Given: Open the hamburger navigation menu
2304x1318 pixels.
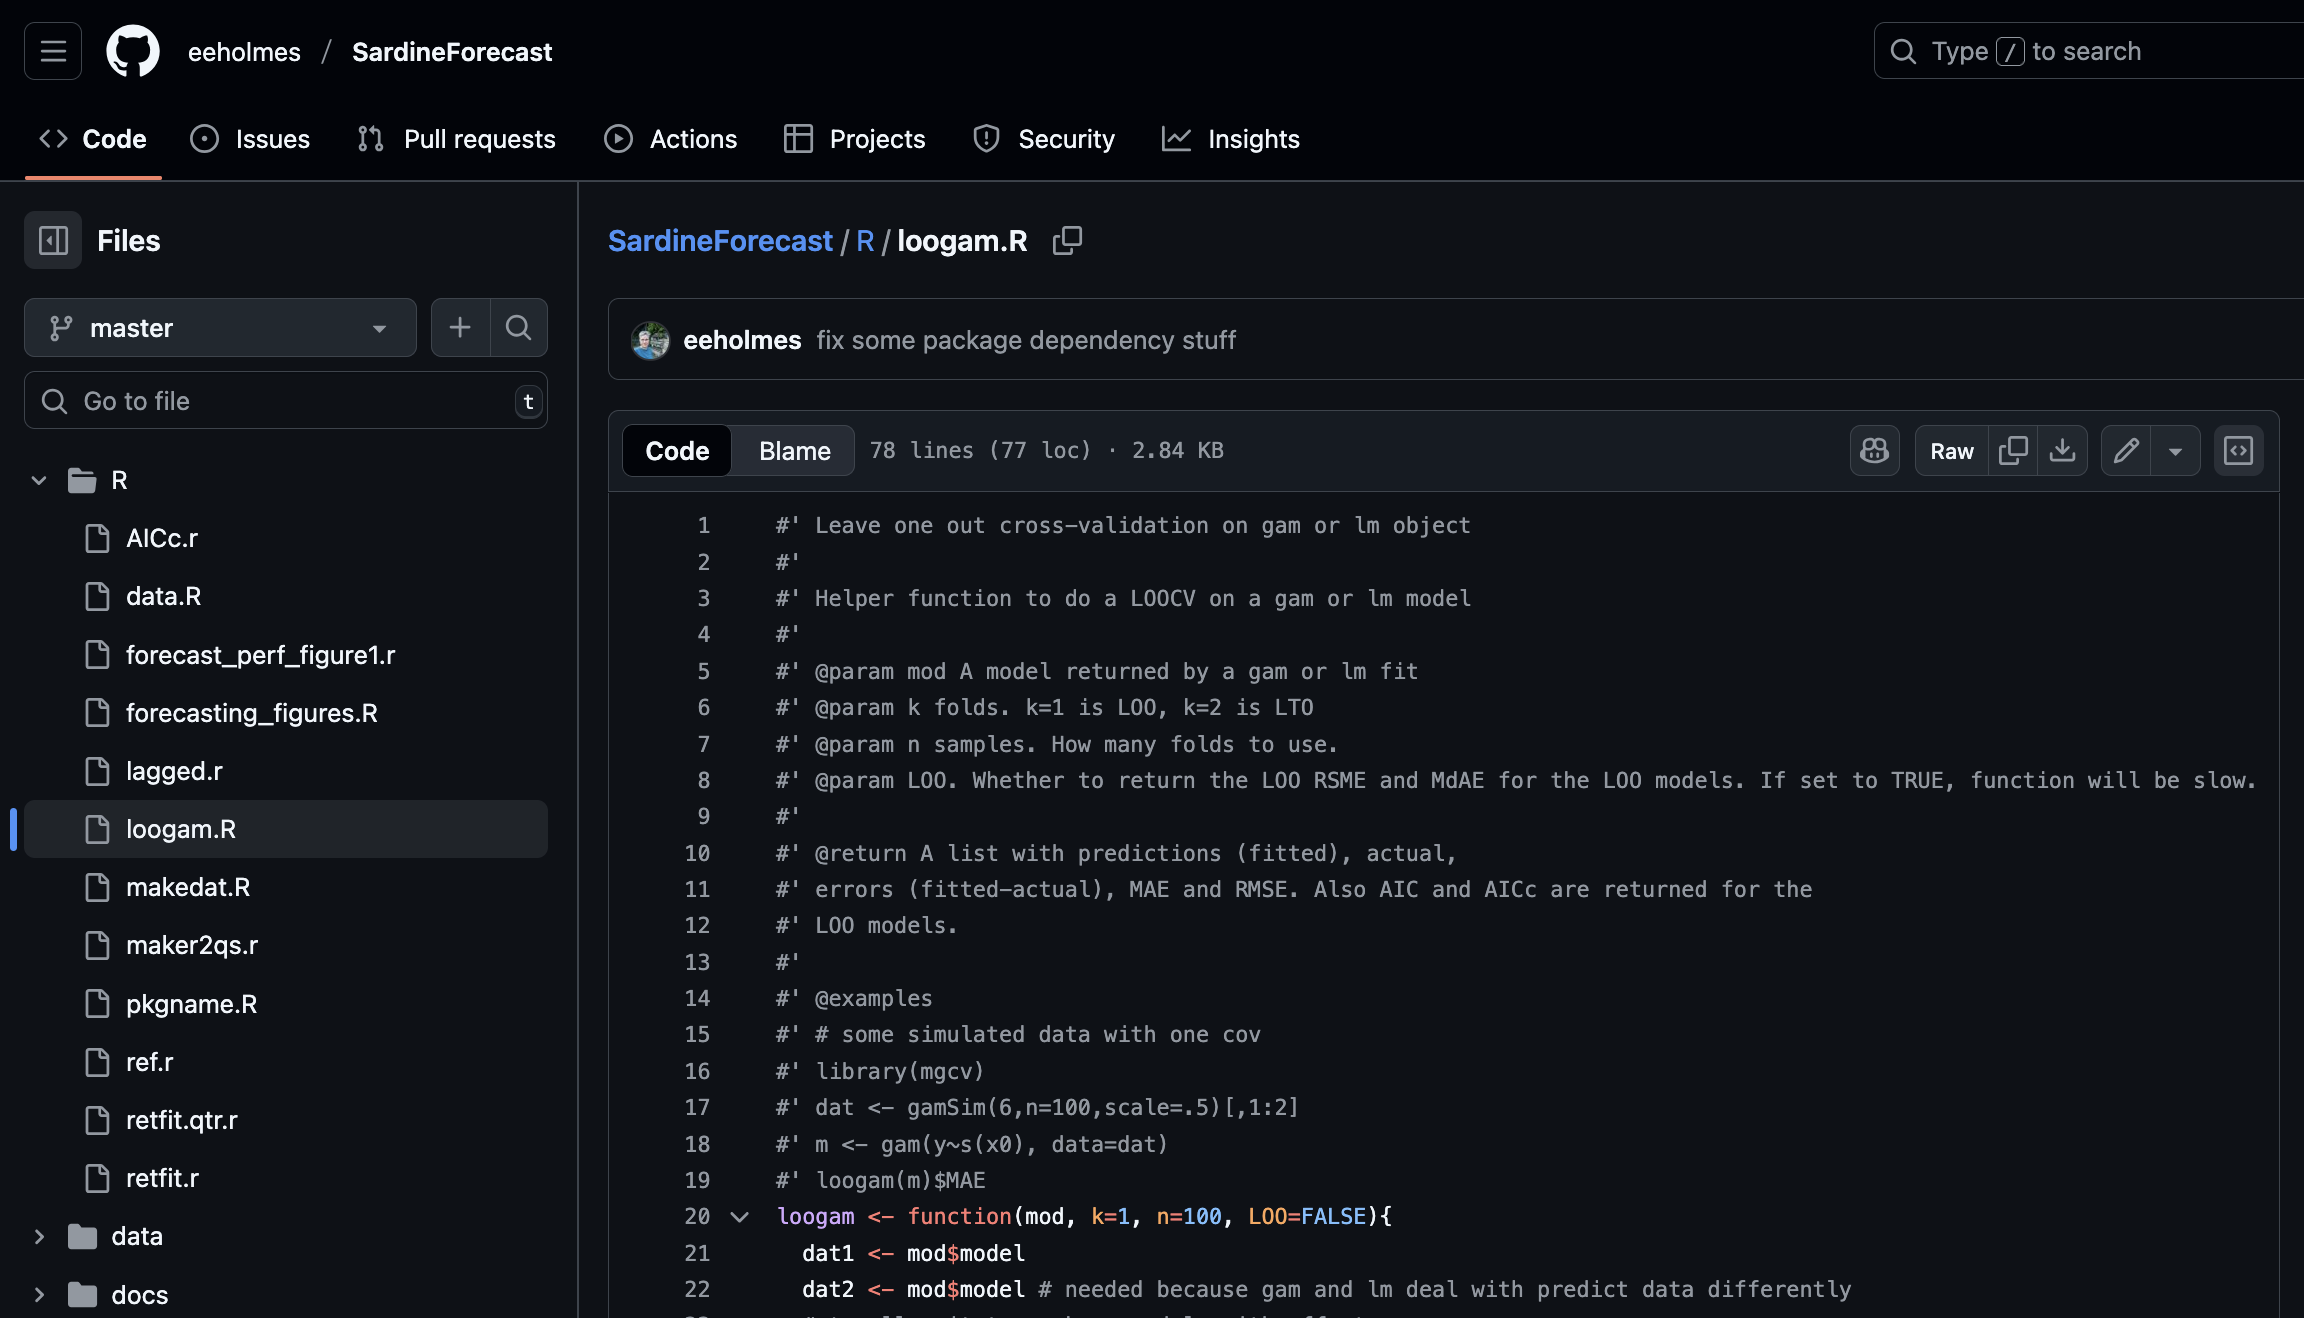Looking at the screenshot, I should click(x=53, y=51).
